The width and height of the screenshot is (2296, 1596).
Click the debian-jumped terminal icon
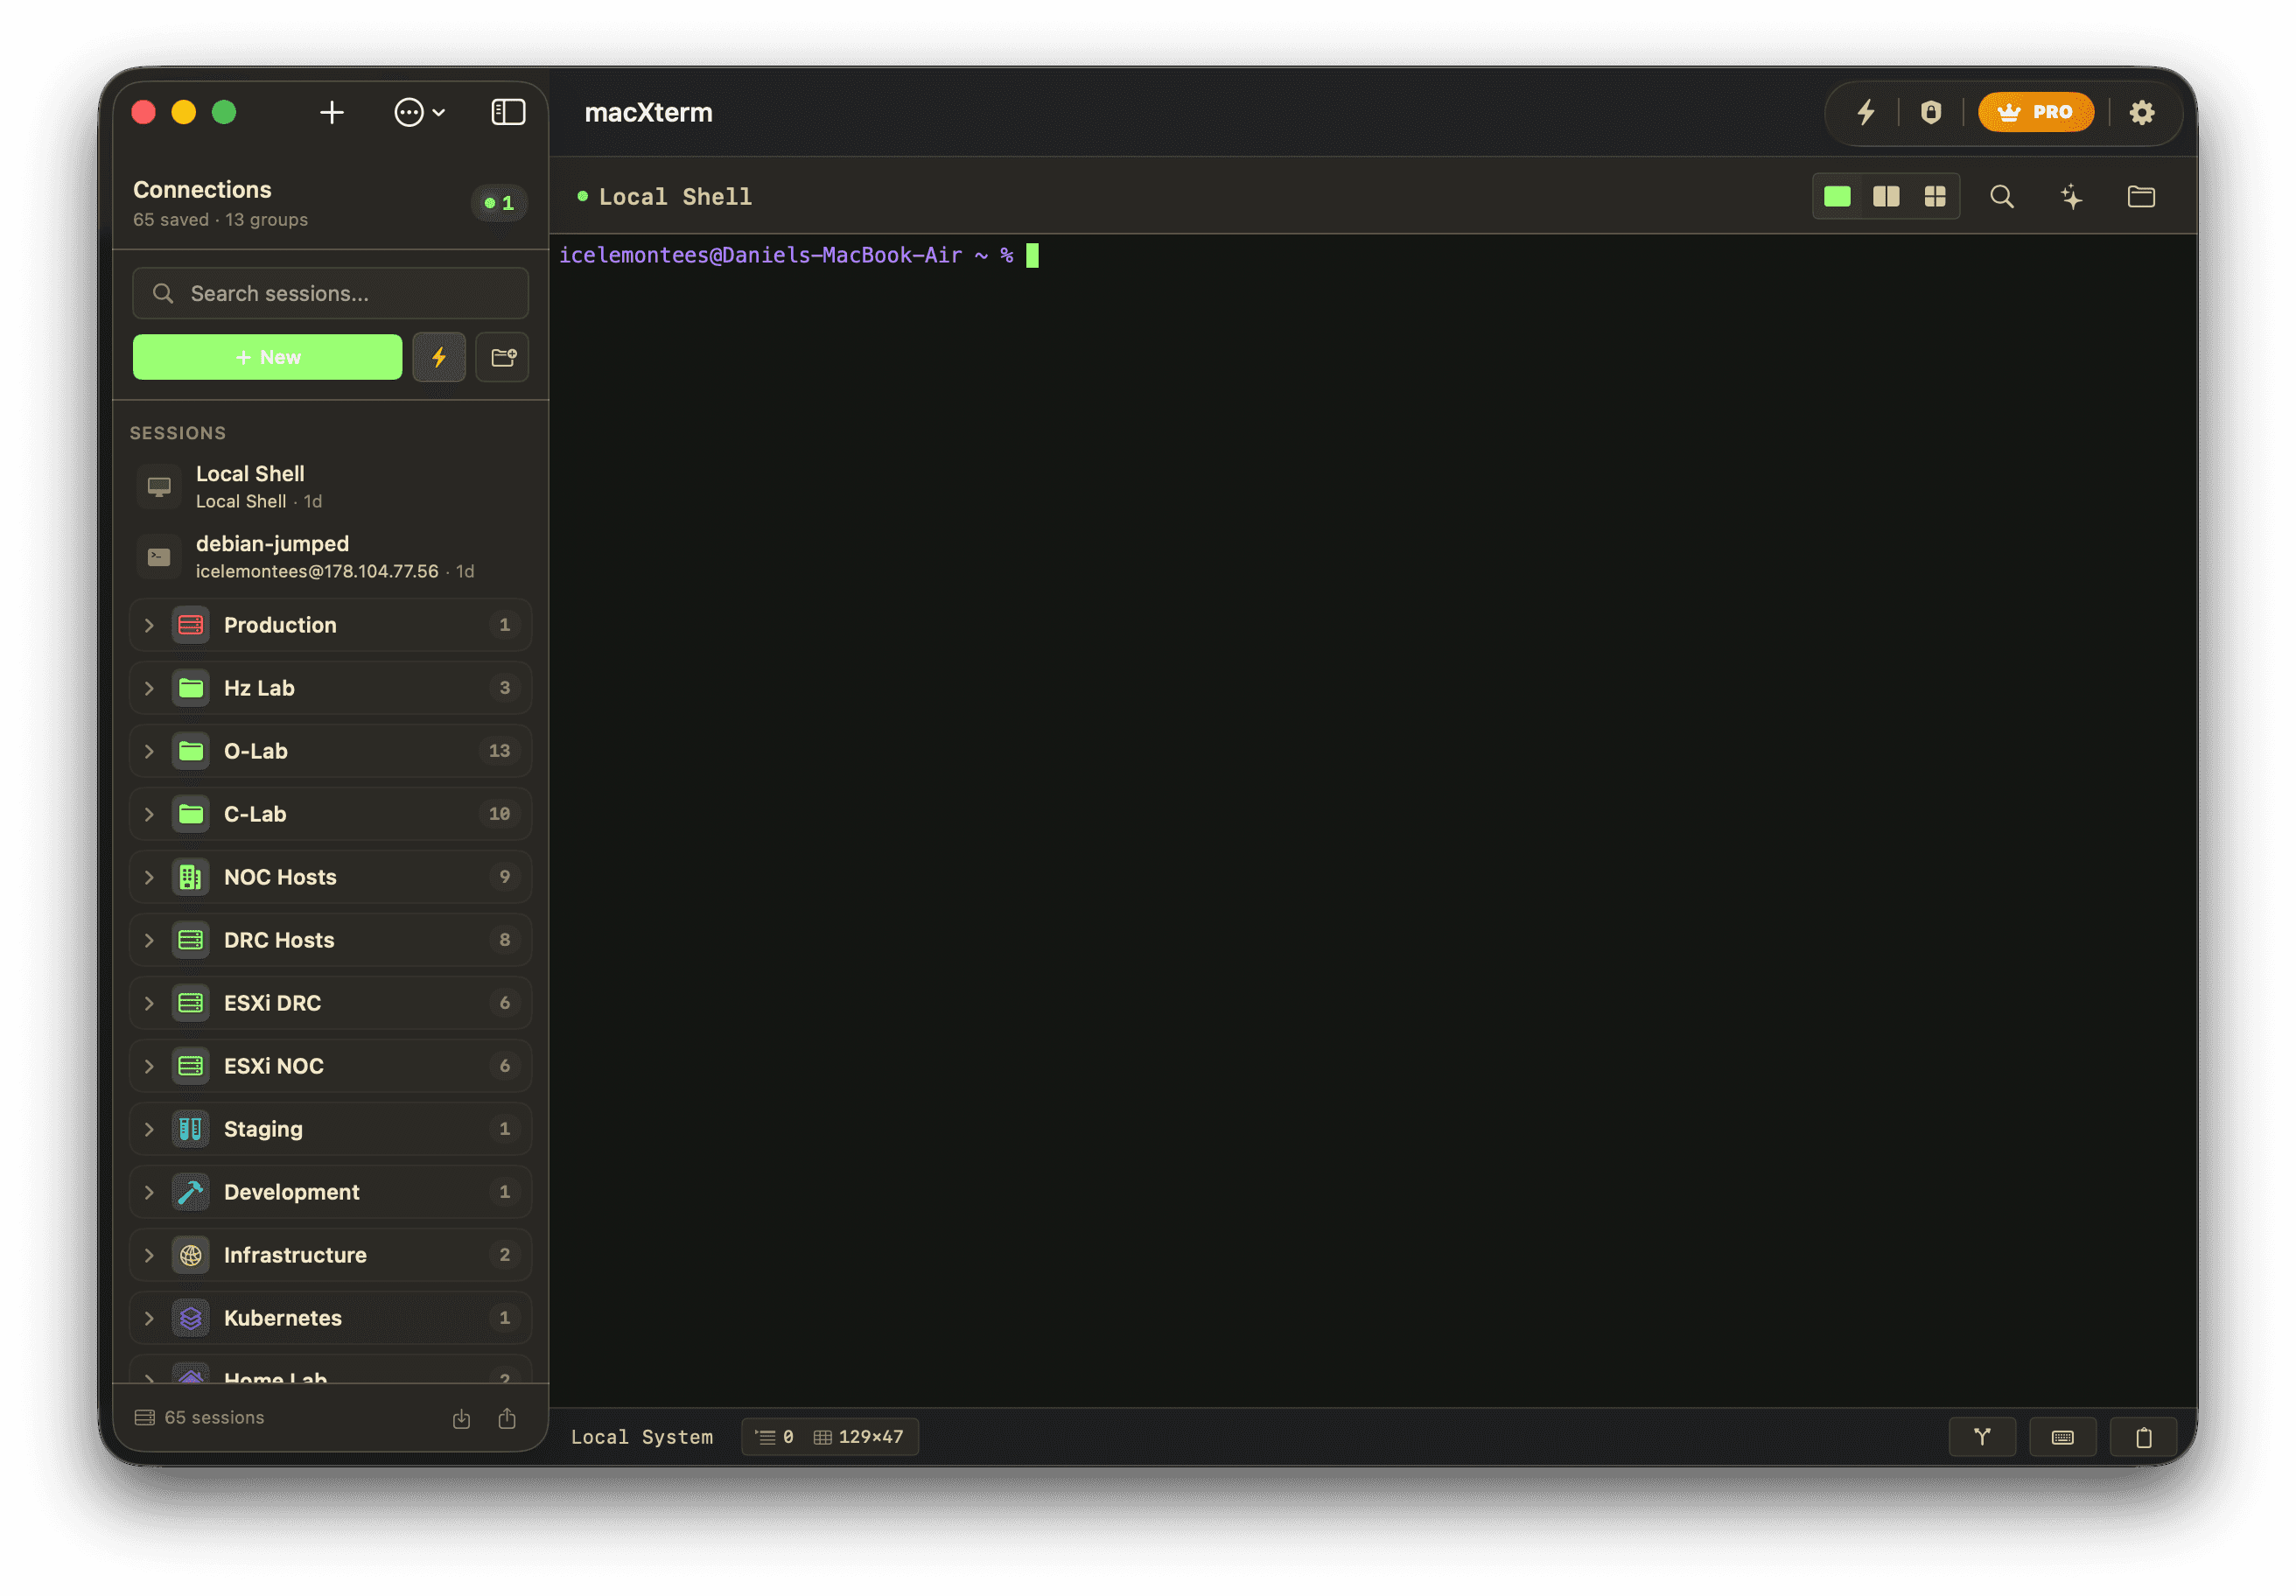click(159, 557)
